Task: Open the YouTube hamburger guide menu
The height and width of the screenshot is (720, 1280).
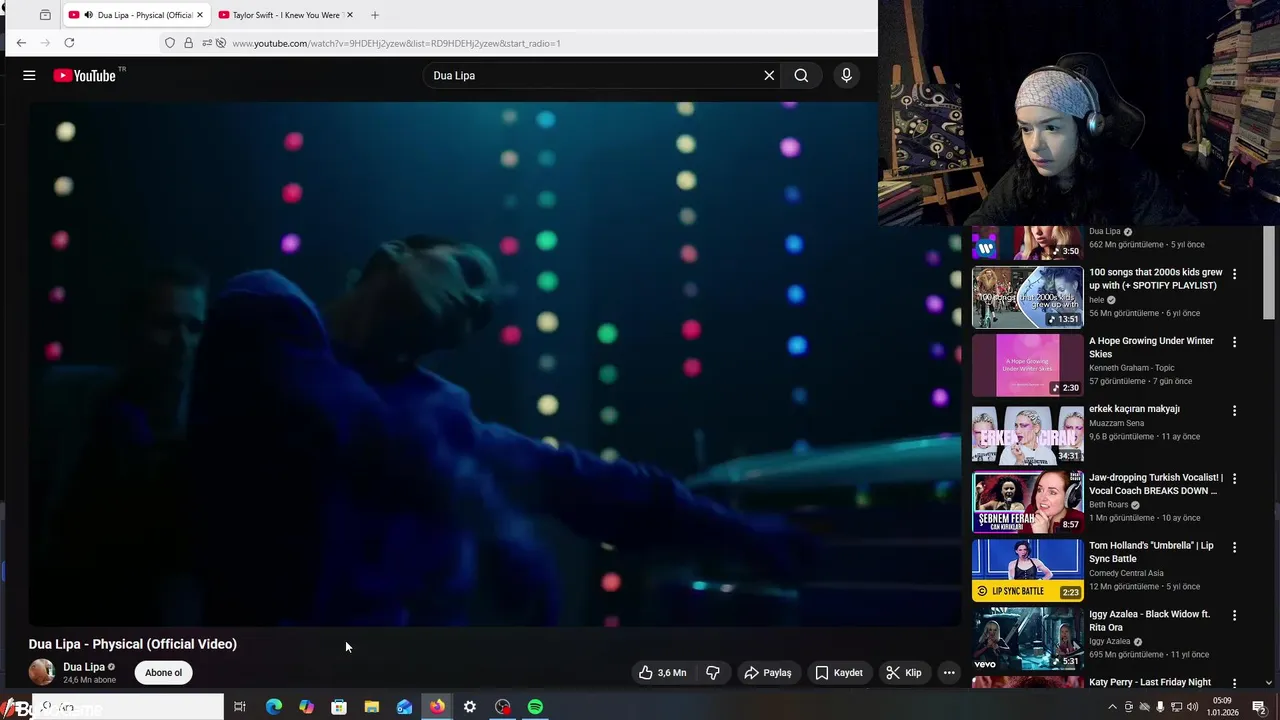Action: (29, 75)
